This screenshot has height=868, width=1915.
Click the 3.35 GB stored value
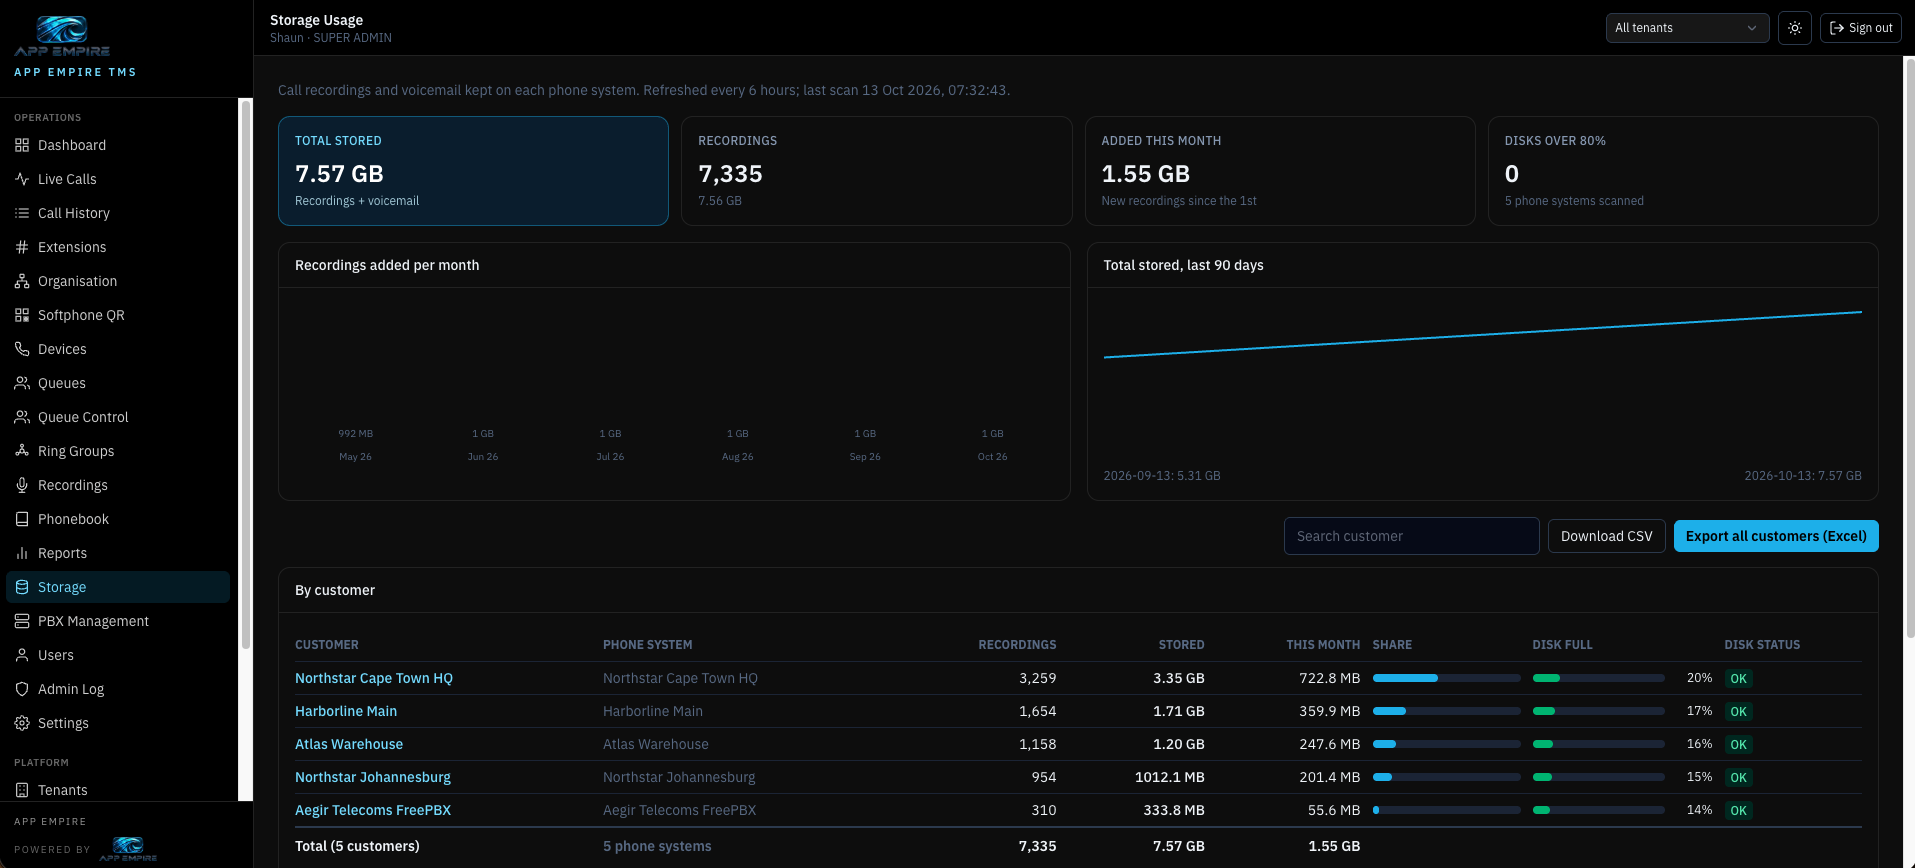(x=1179, y=678)
